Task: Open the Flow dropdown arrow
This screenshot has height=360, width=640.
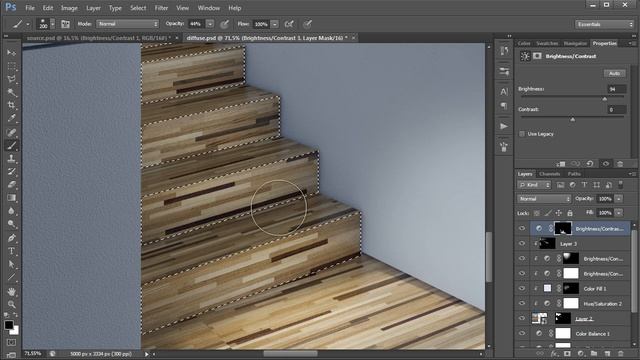Action: (x=275, y=24)
